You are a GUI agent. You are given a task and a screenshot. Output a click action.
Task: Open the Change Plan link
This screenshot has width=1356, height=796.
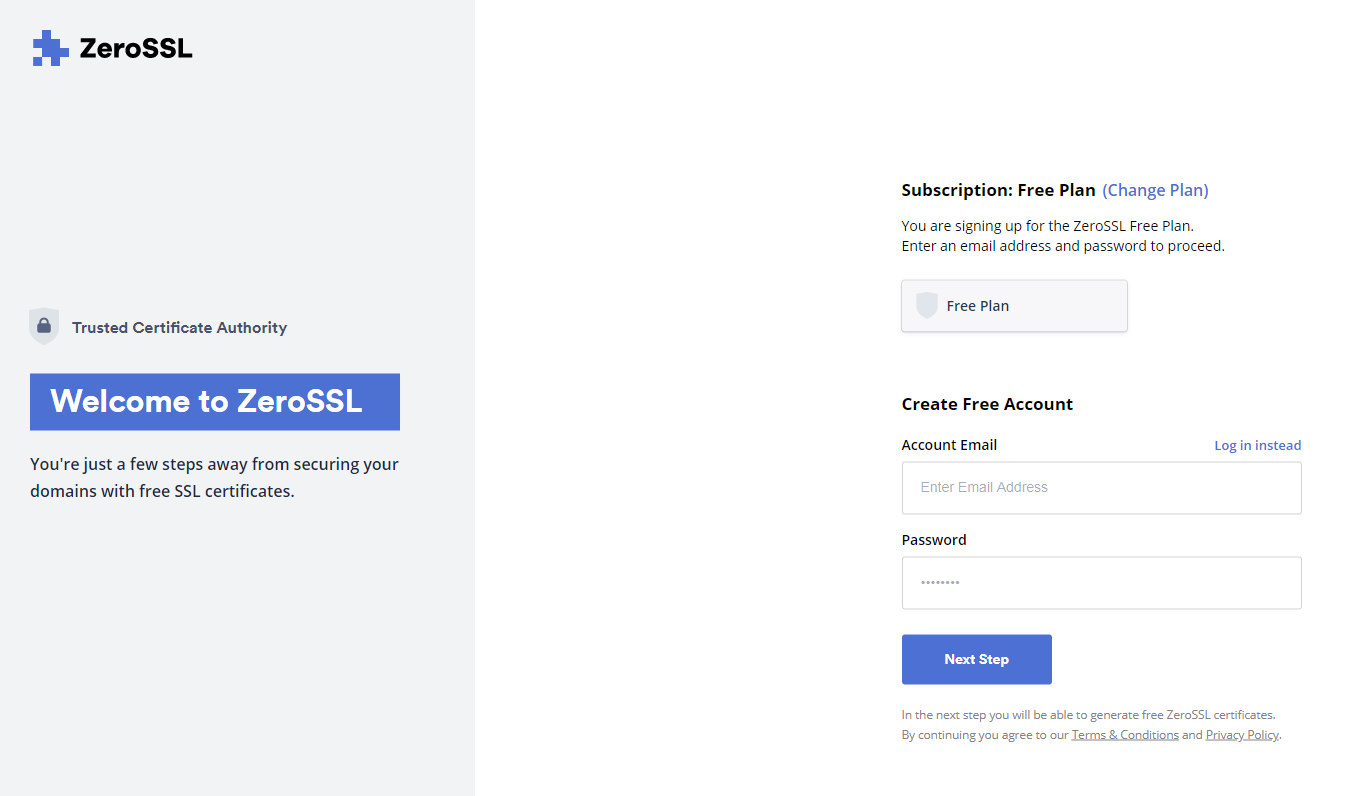(x=1155, y=190)
